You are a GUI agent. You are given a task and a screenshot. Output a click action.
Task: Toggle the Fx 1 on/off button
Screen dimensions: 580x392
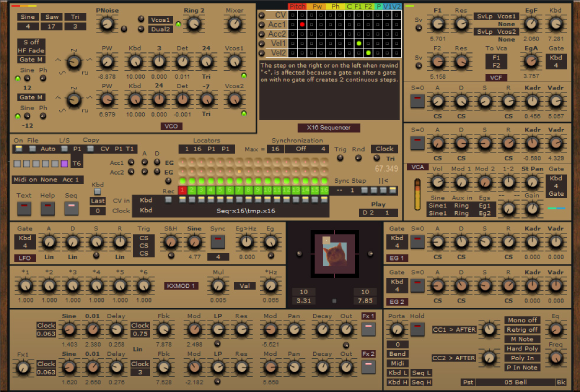(368, 329)
